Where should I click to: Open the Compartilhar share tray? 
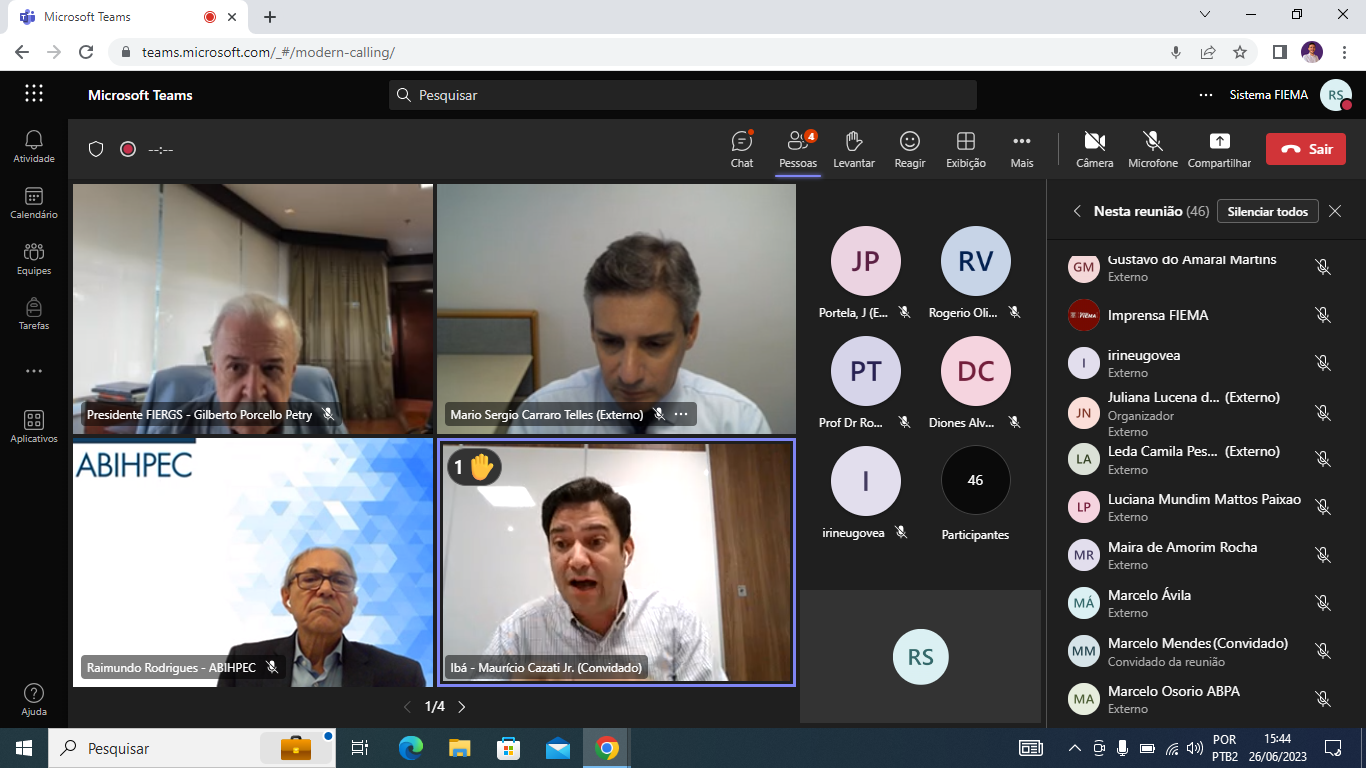coord(1219,149)
